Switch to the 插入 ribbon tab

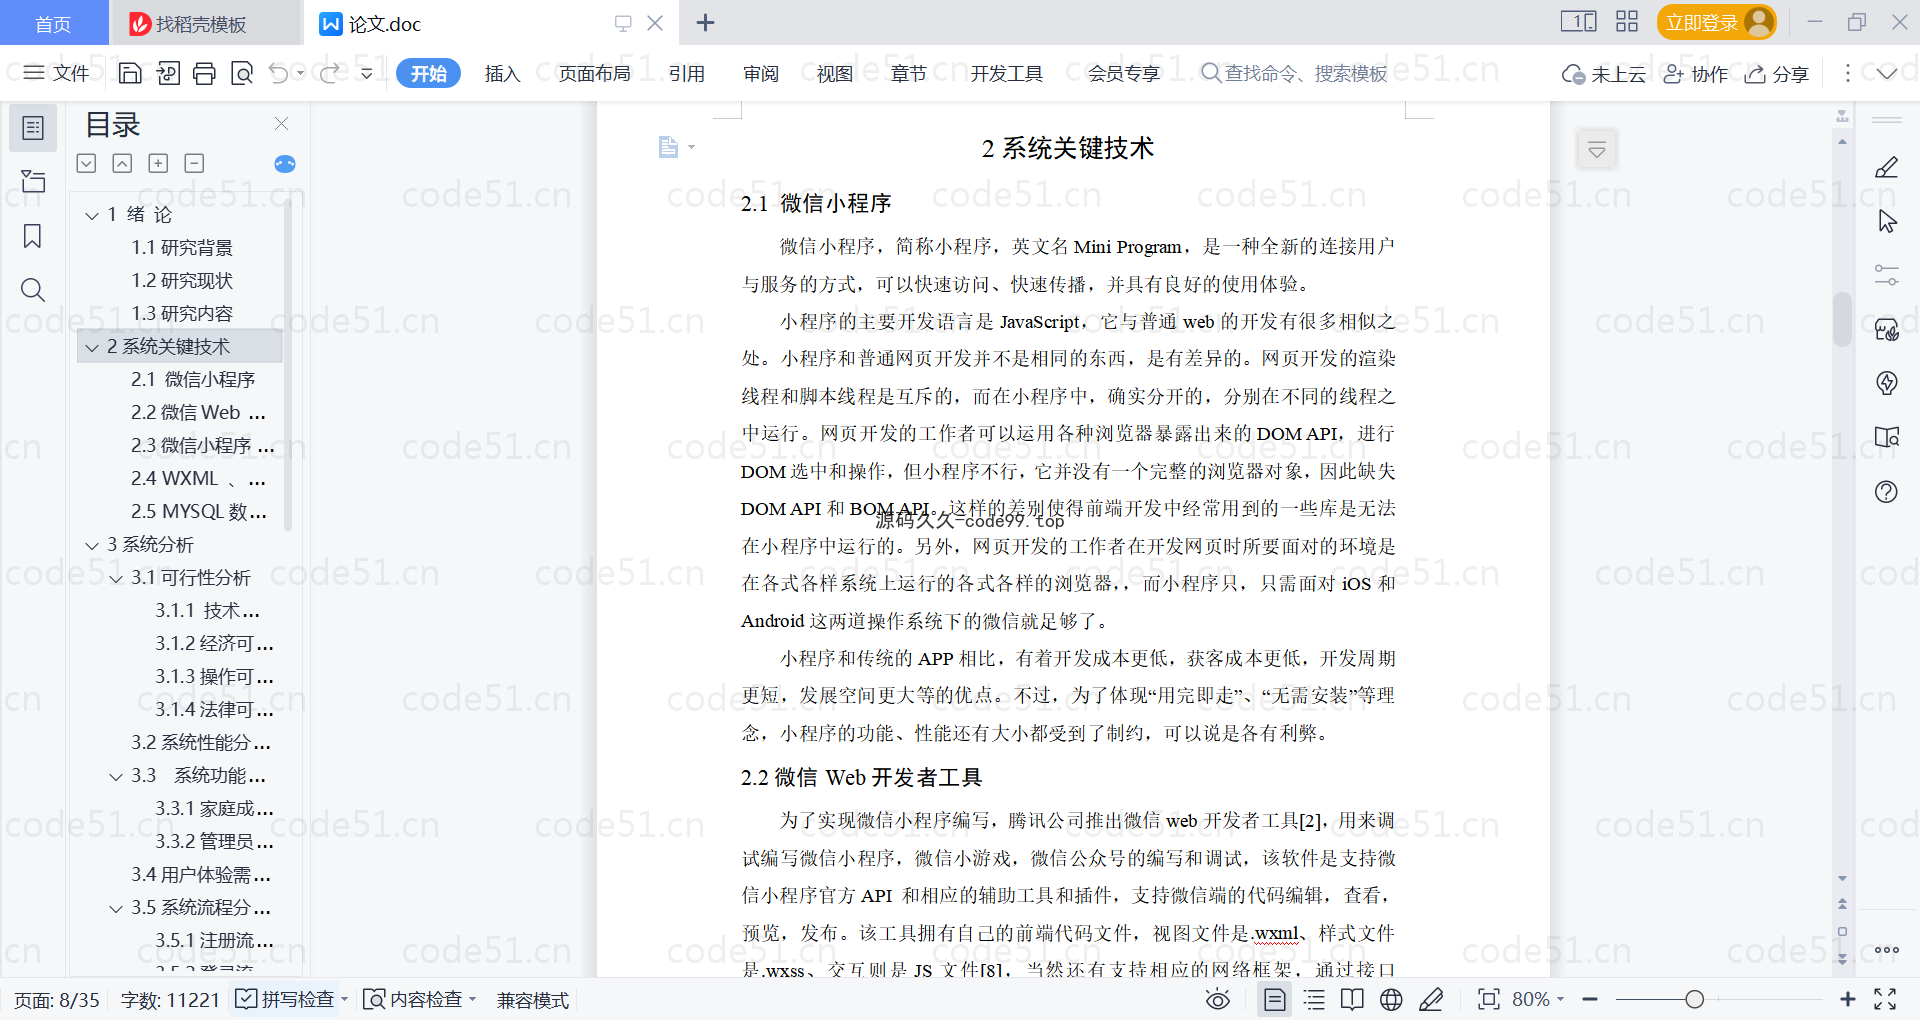click(x=502, y=73)
